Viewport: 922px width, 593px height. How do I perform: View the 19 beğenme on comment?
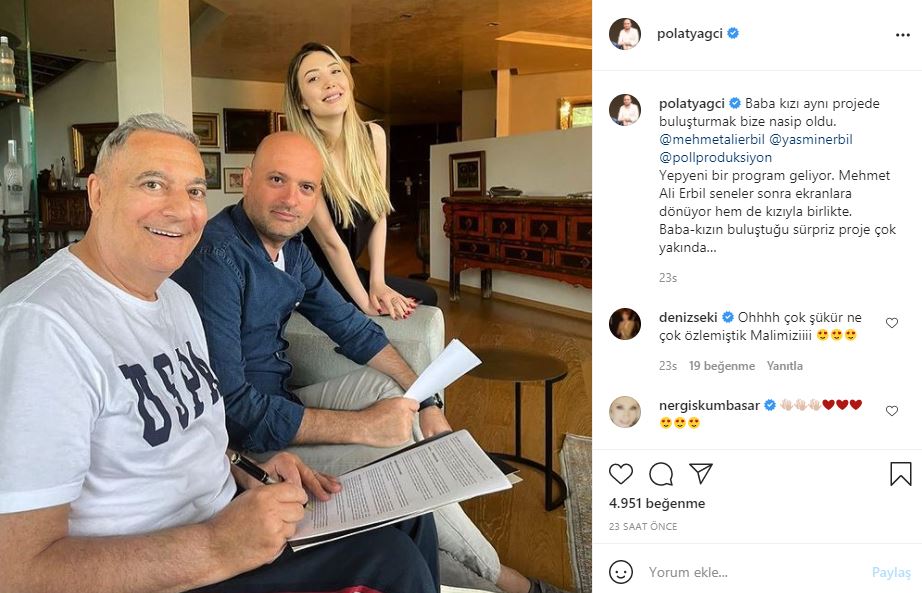tap(721, 366)
